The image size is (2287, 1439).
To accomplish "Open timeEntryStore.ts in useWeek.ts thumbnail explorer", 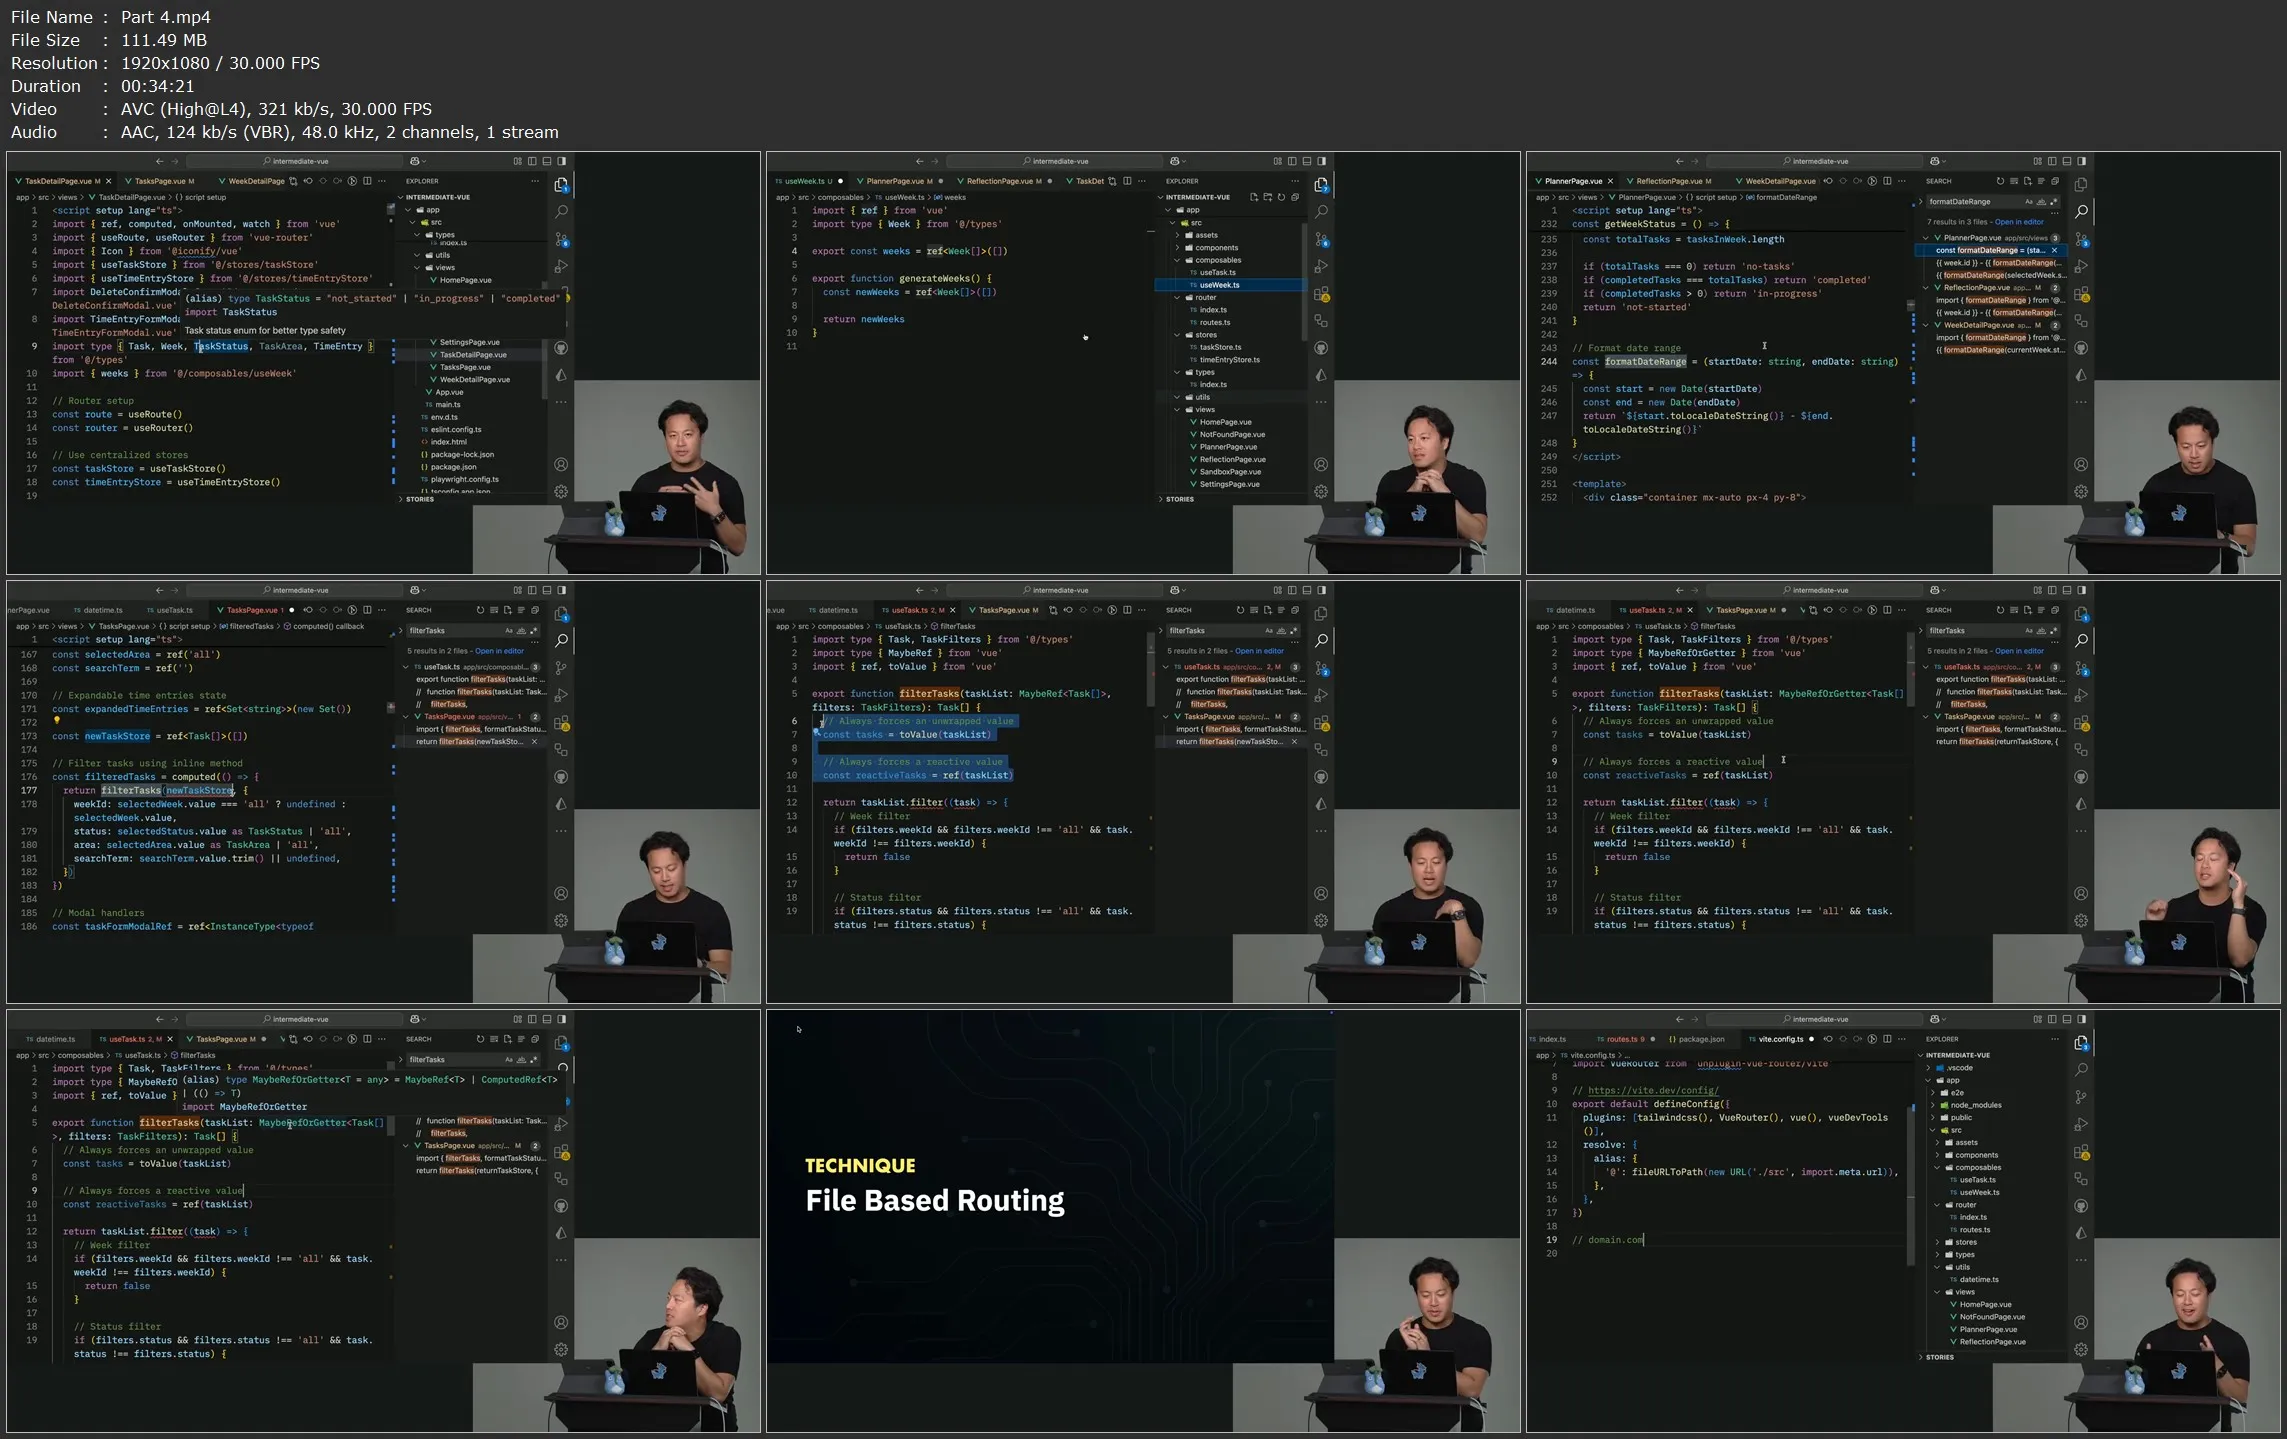I will tap(1229, 360).
